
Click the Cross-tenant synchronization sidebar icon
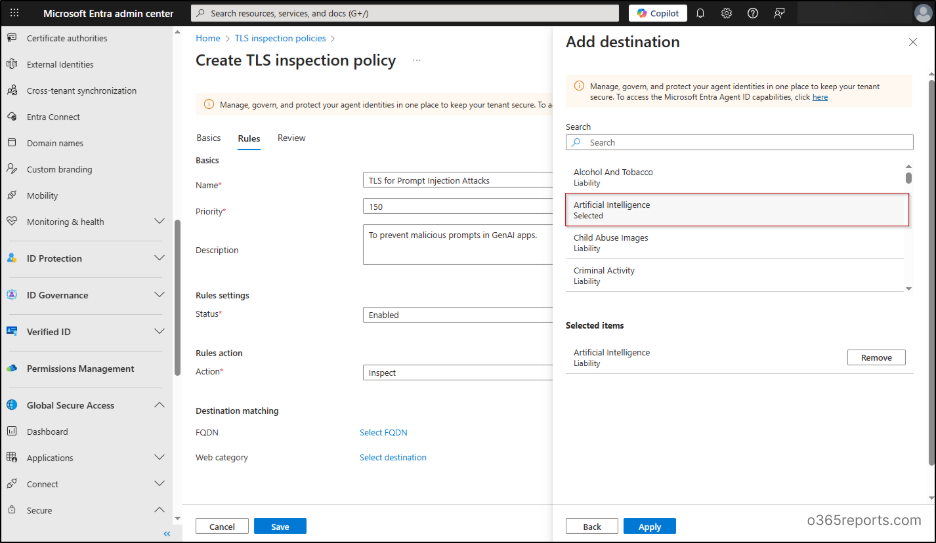[x=12, y=90]
